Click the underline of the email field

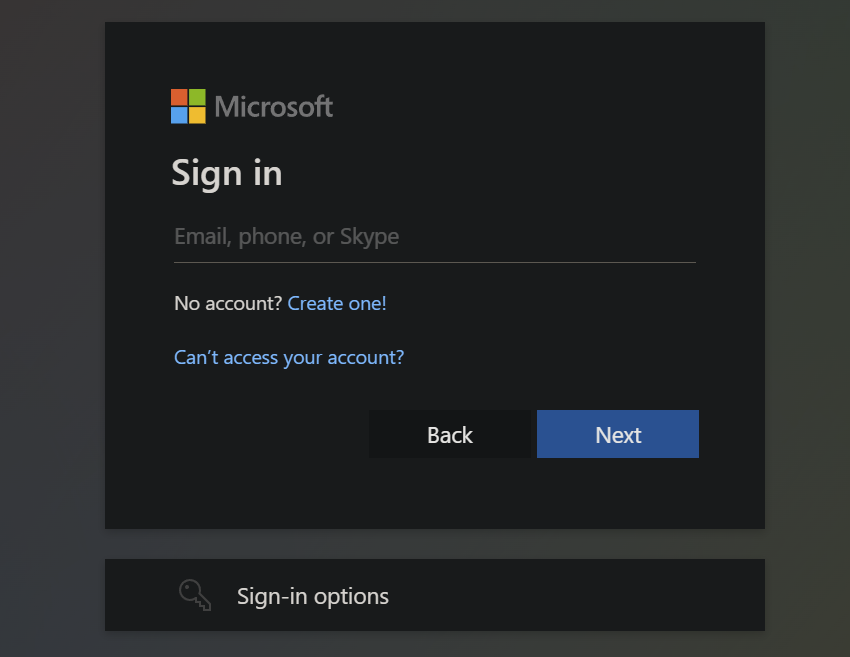(435, 260)
